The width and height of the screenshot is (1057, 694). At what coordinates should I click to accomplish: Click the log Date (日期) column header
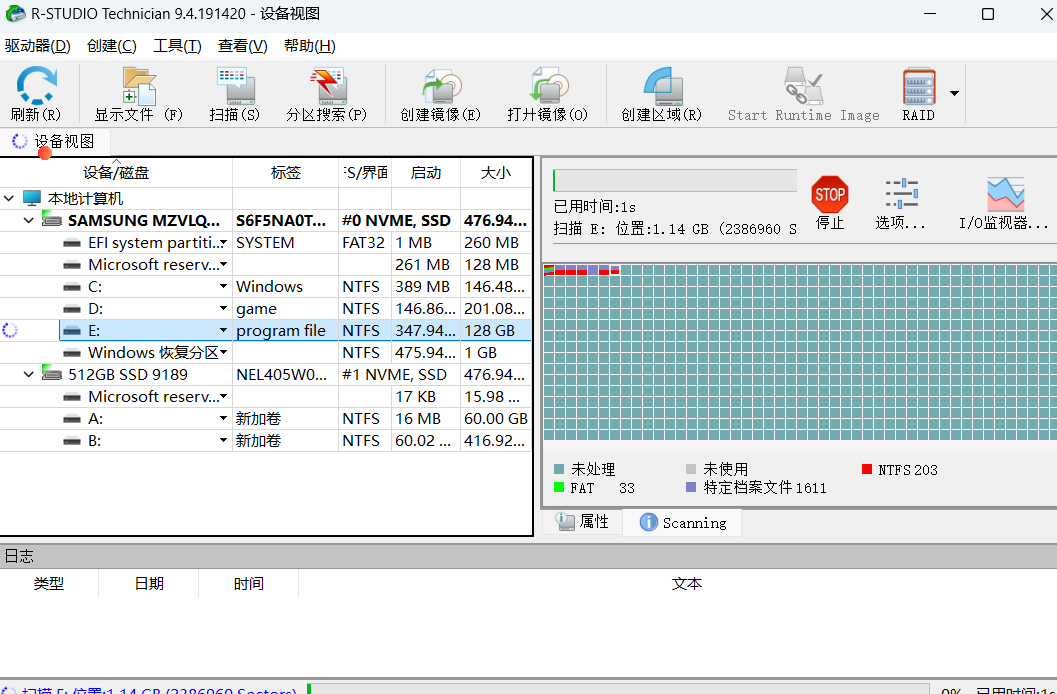pyautogui.click(x=149, y=583)
